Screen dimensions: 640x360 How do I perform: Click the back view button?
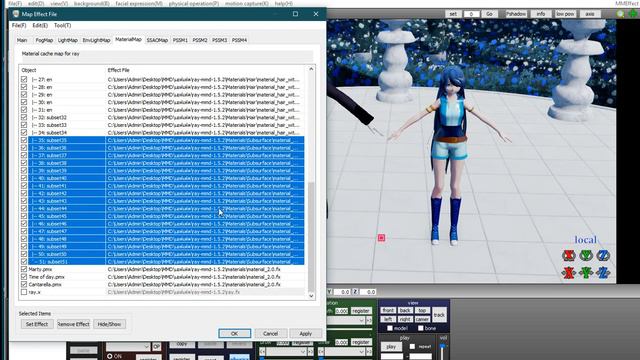(x=405, y=310)
